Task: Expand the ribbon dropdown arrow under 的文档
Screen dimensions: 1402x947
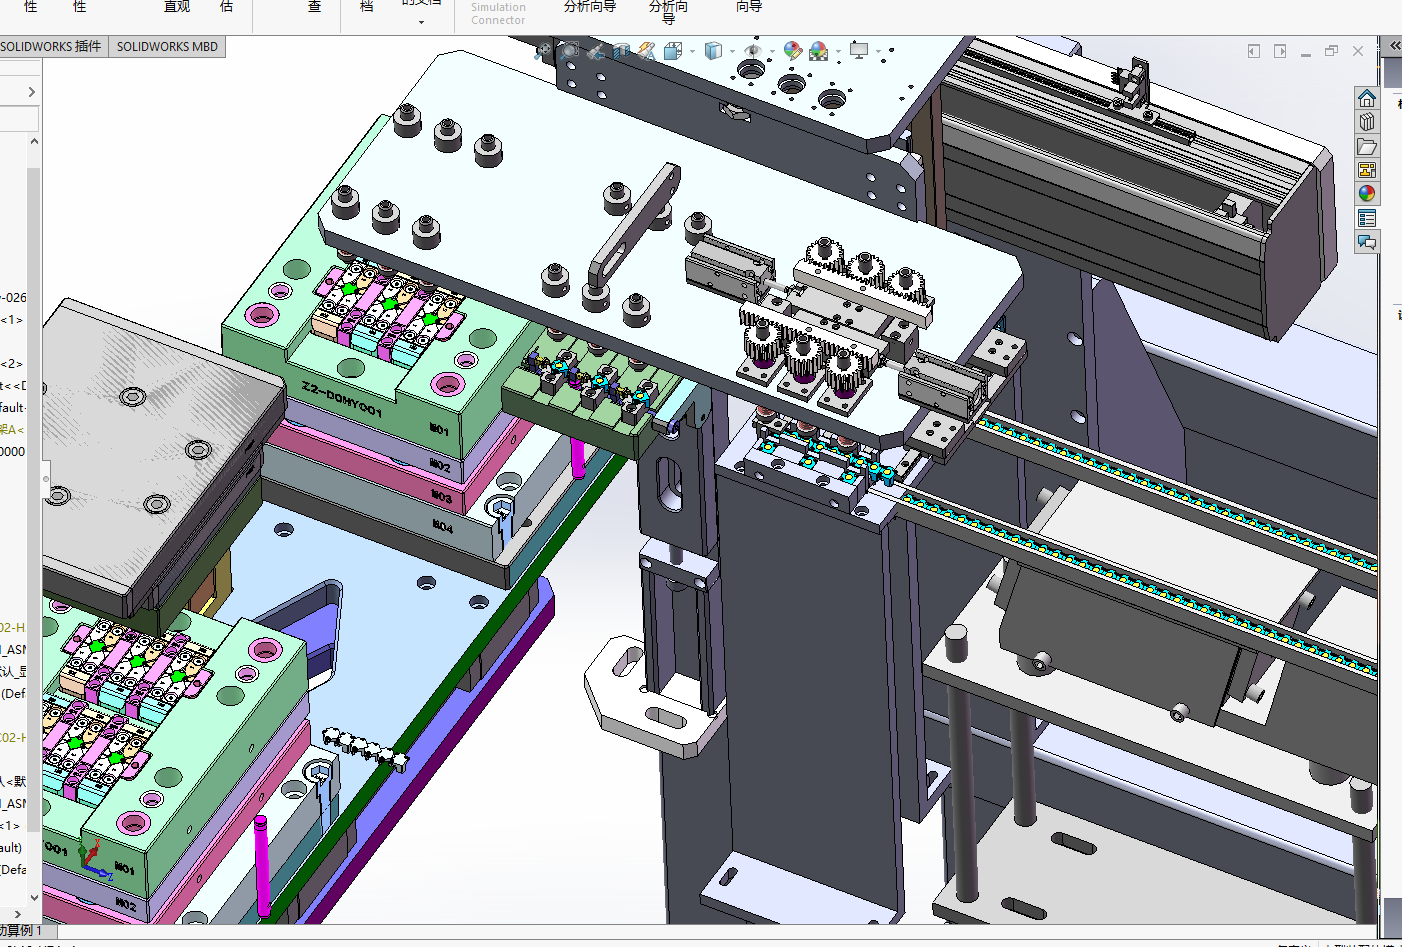Action: tap(421, 22)
